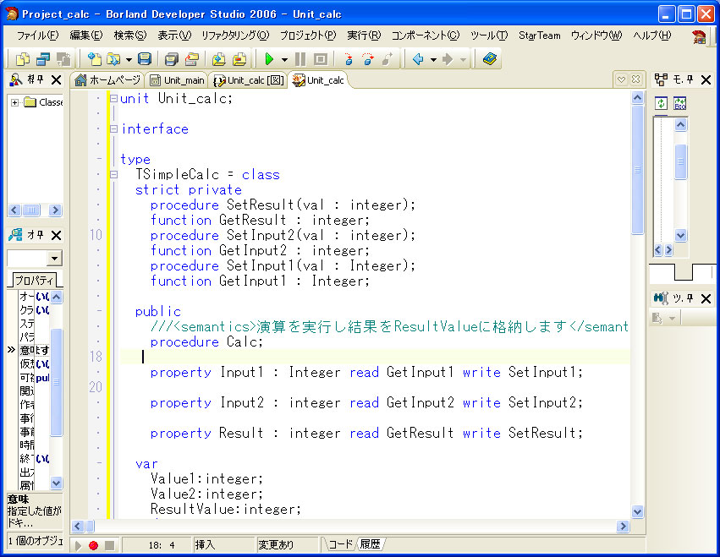Click the new file with star icon
This screenshot has height=557, width=720.
(94, 59)
